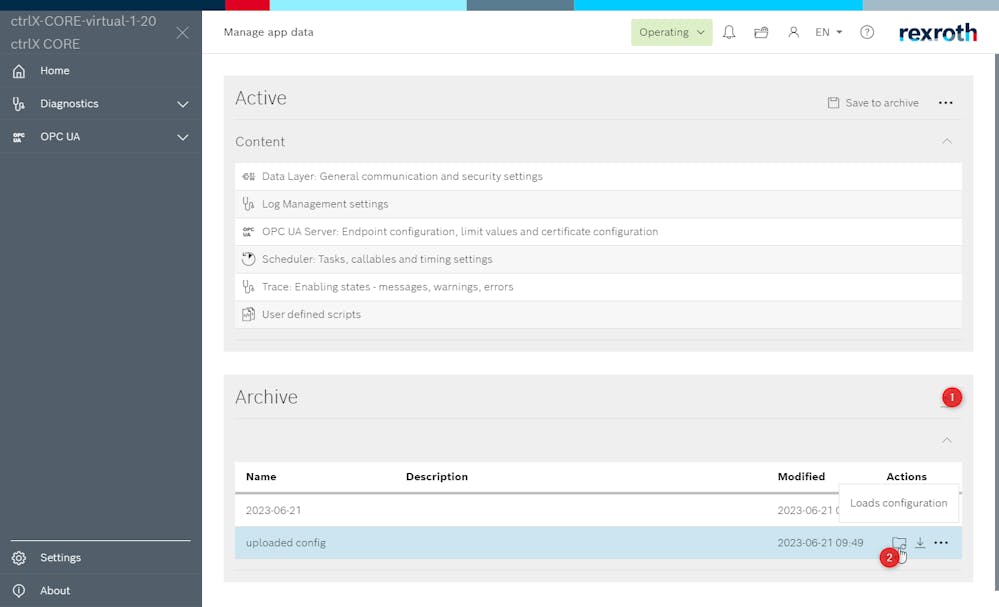
Task: Open the manage app data folder icon
Action: (761, 32)
